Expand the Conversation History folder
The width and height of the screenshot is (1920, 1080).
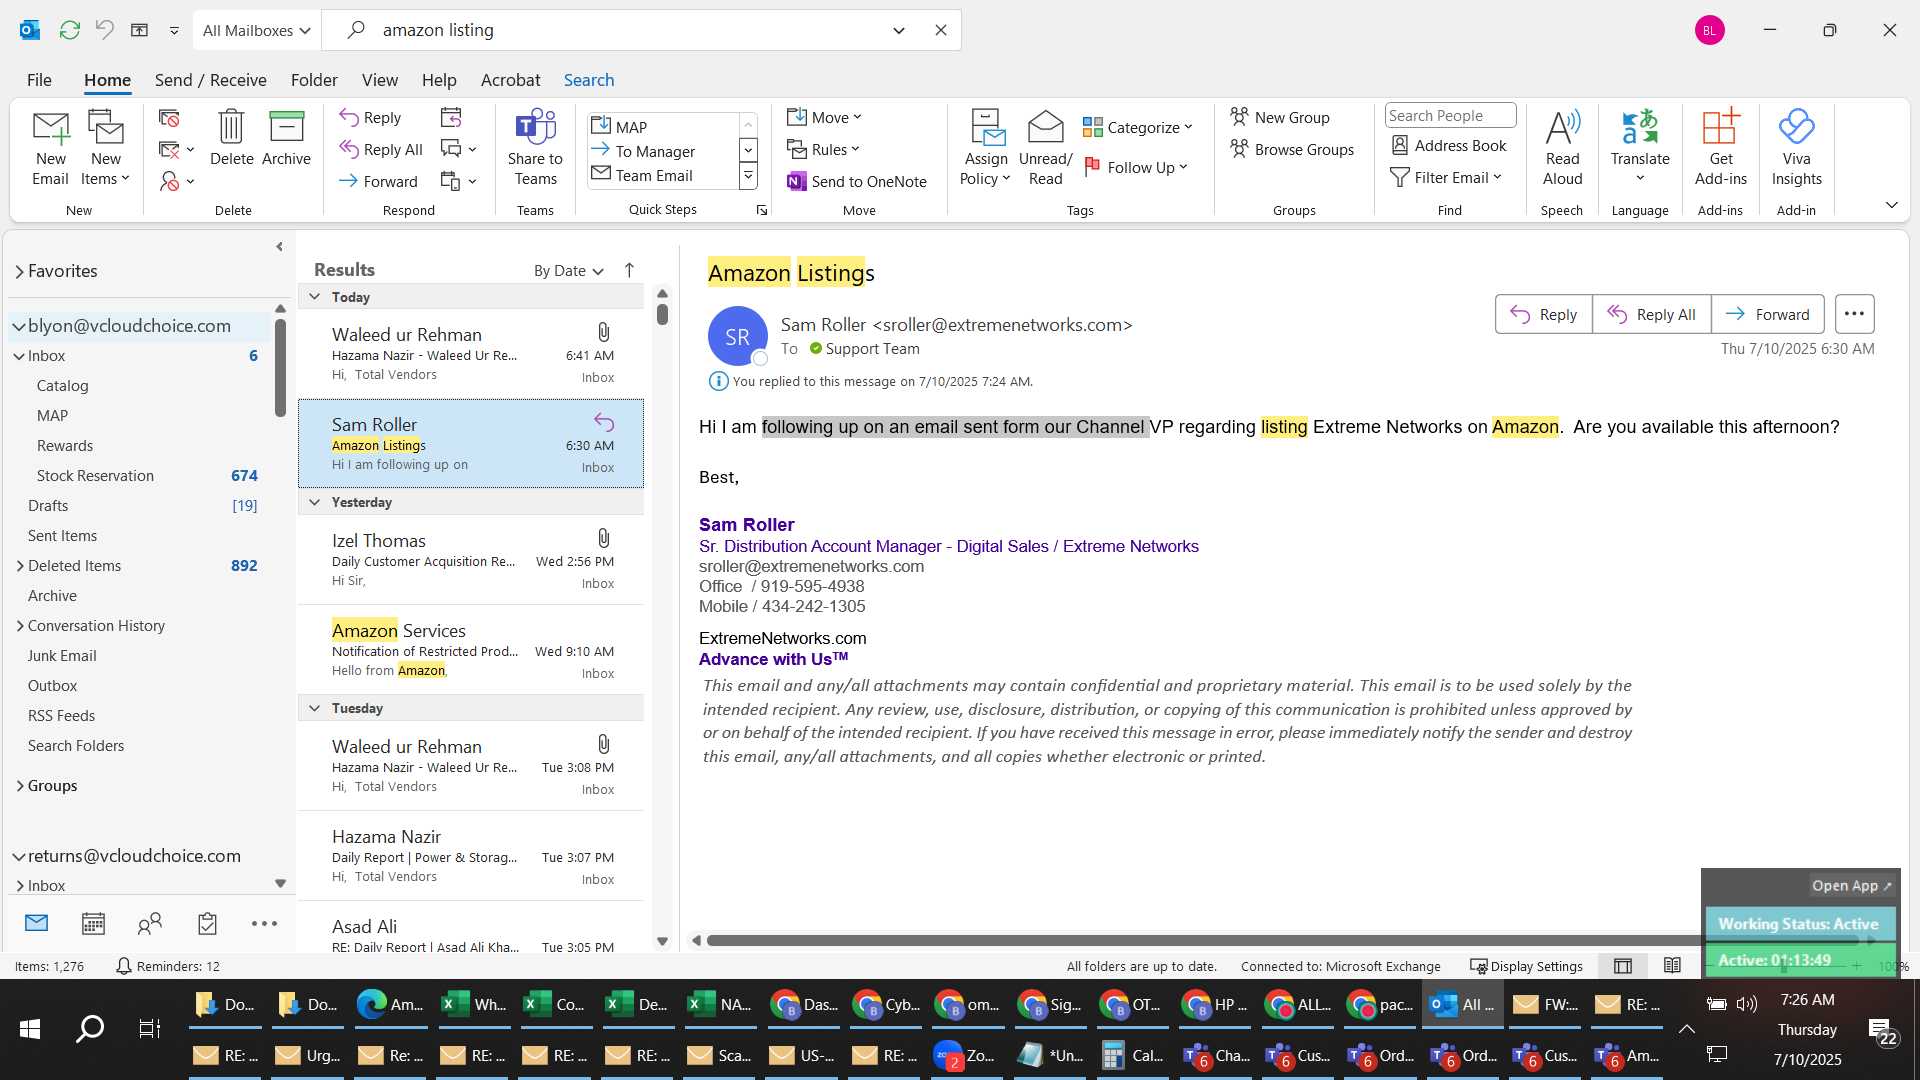tap(20, 626)
